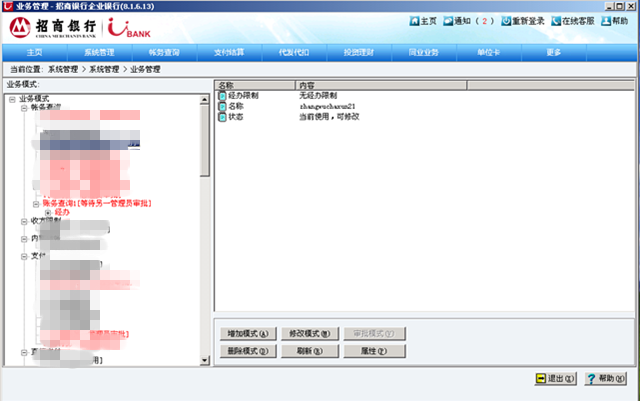The height and width of the screenshot is (401, 640).
Task: Open 在线客服 online support icon
Action: coord(556,21)
